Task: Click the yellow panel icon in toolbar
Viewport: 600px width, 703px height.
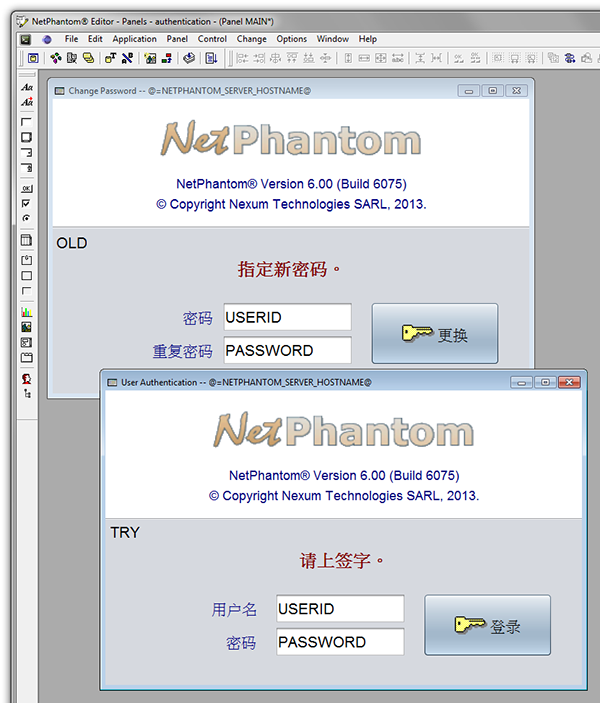Action: point(33,58)
